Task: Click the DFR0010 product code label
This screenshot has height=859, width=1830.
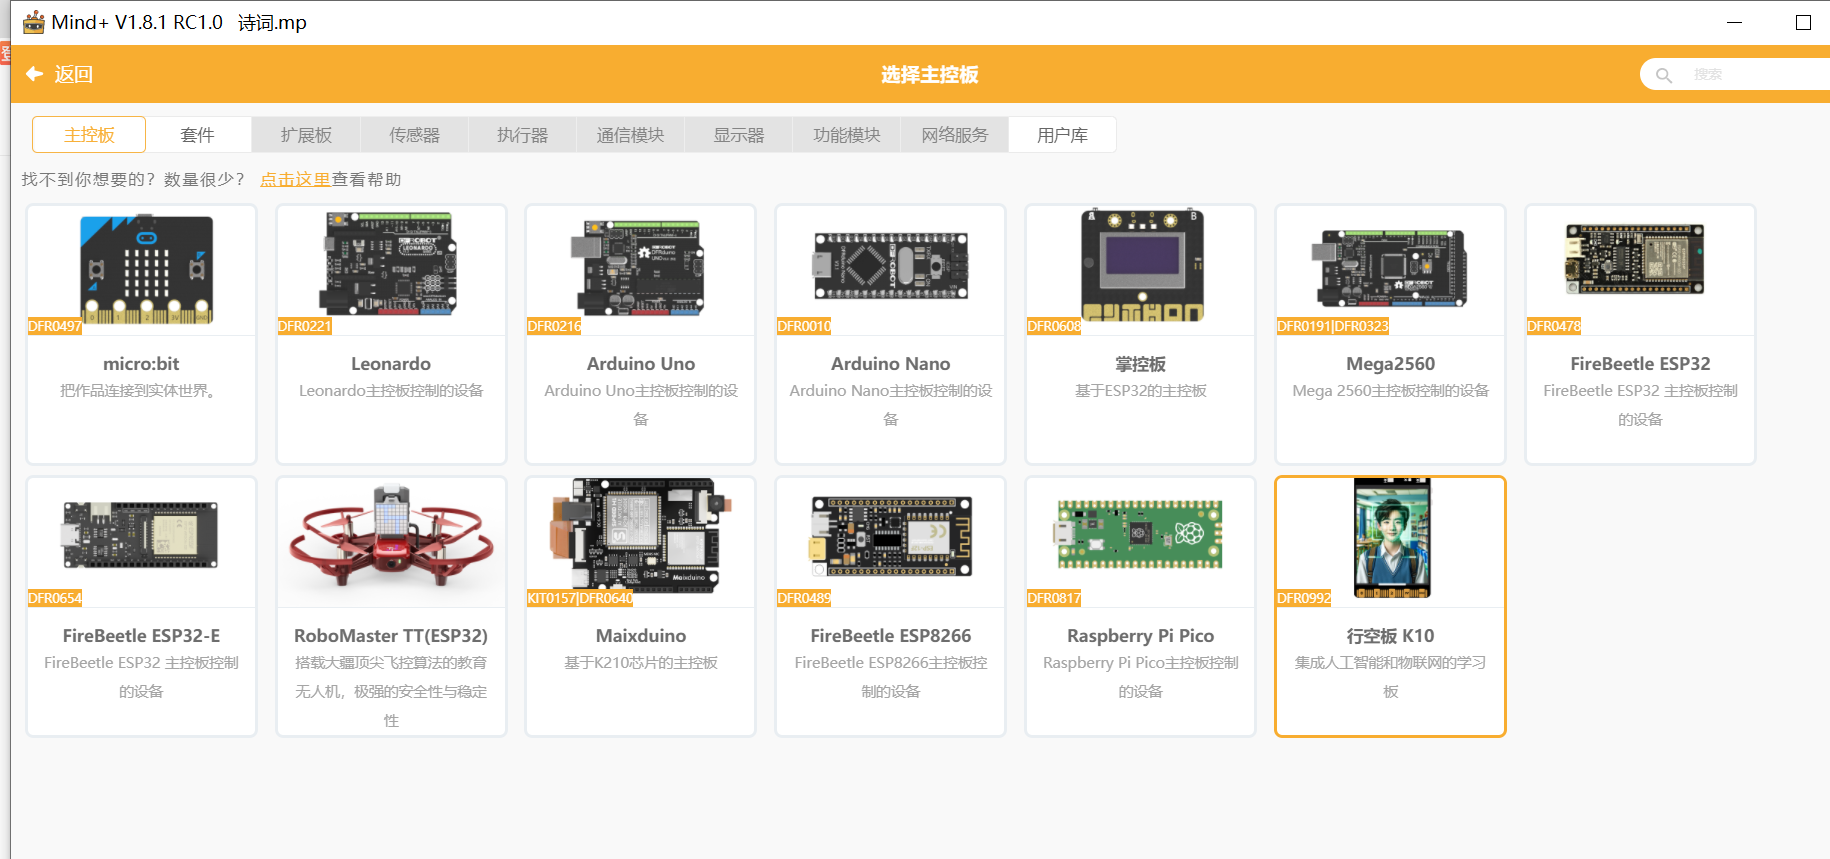Action: (804, 326)
